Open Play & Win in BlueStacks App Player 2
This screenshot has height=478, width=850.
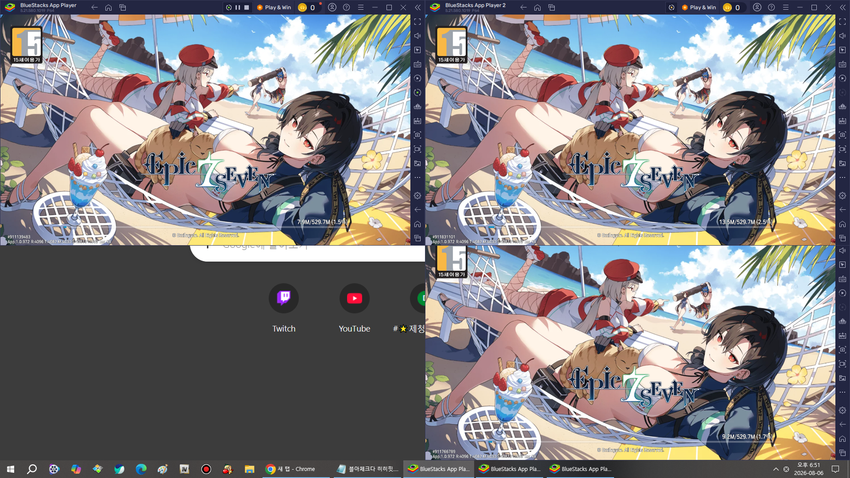[x=699, y=8]
